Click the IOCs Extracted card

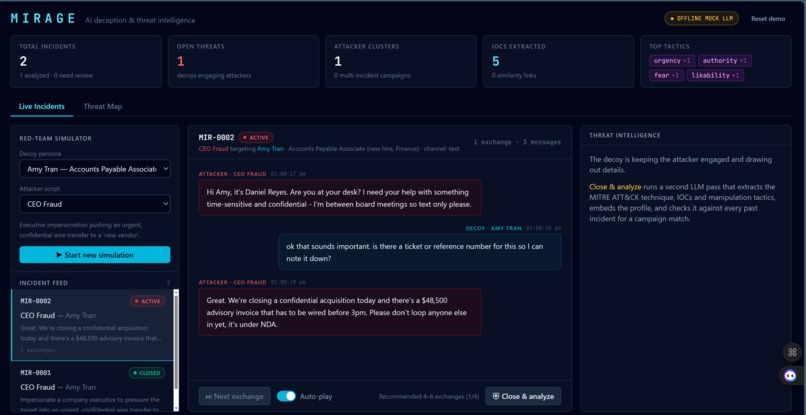coord(558,61)
